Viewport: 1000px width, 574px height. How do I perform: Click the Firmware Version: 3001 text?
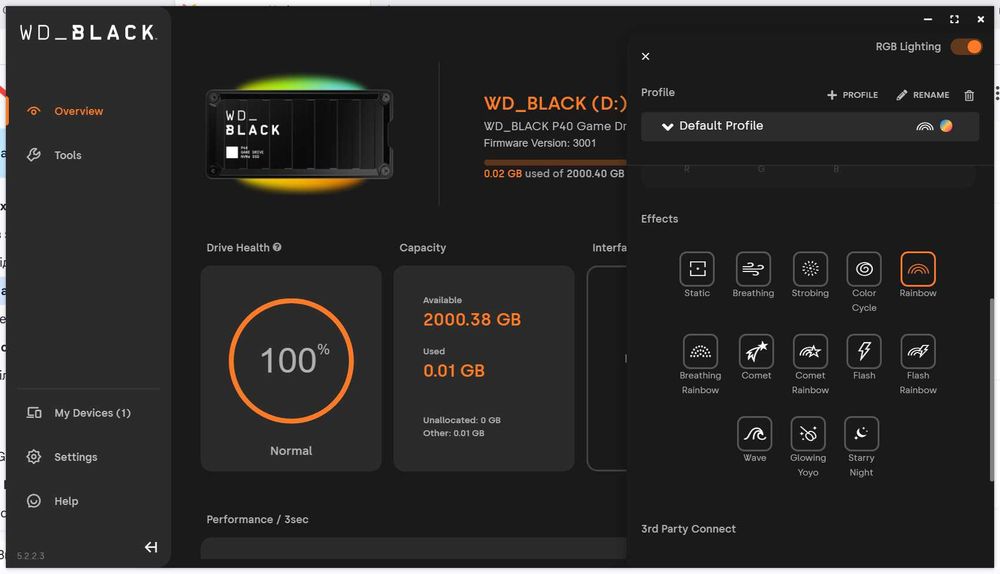pos(540,144)
